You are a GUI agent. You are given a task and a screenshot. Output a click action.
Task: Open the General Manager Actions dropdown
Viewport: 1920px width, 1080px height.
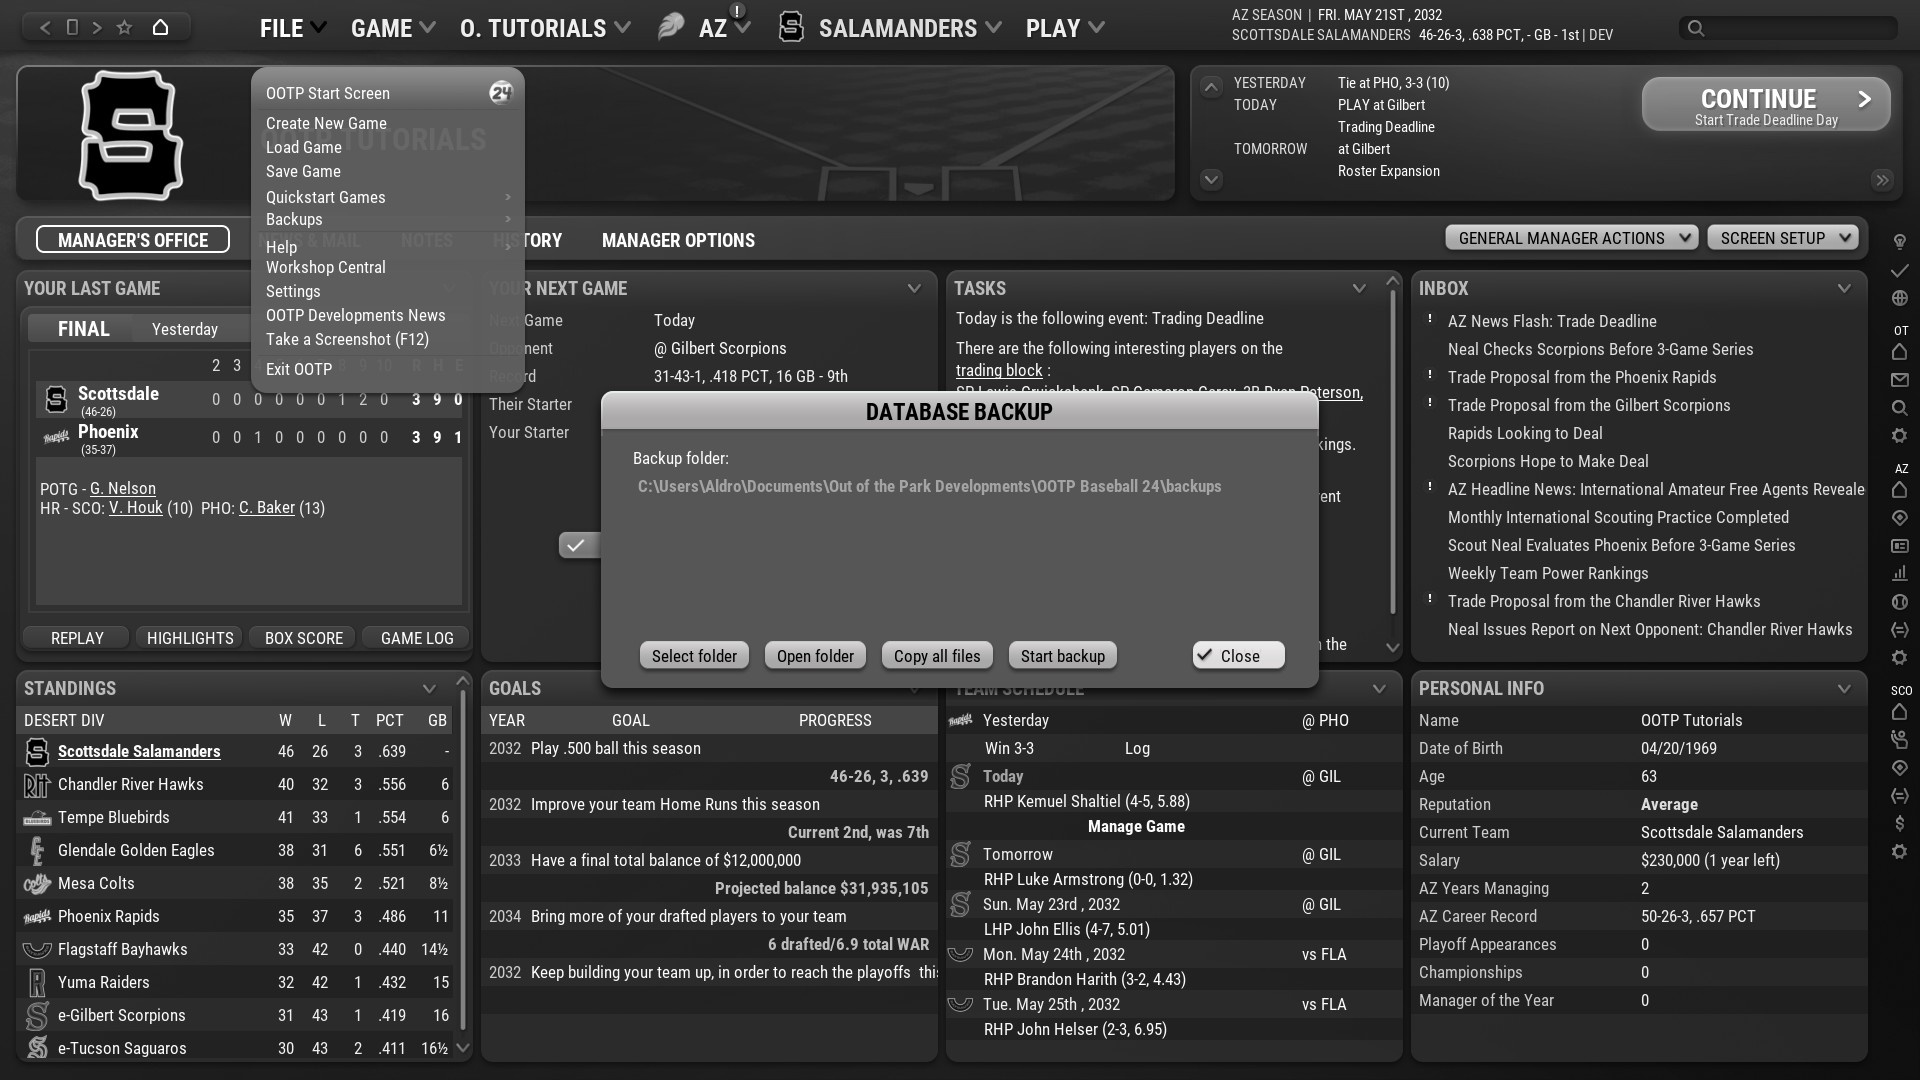1571,238
